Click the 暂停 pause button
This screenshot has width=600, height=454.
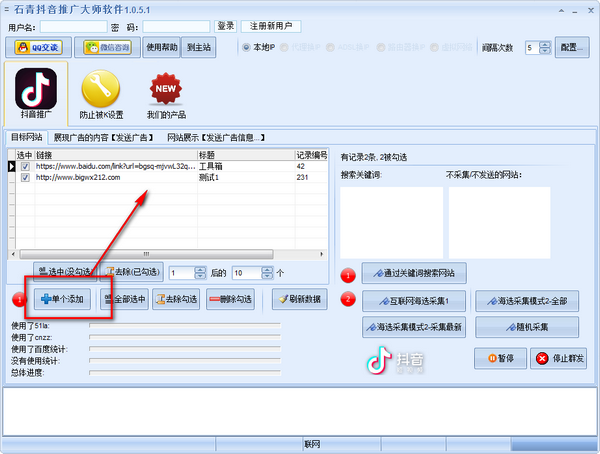pos(500,358)
